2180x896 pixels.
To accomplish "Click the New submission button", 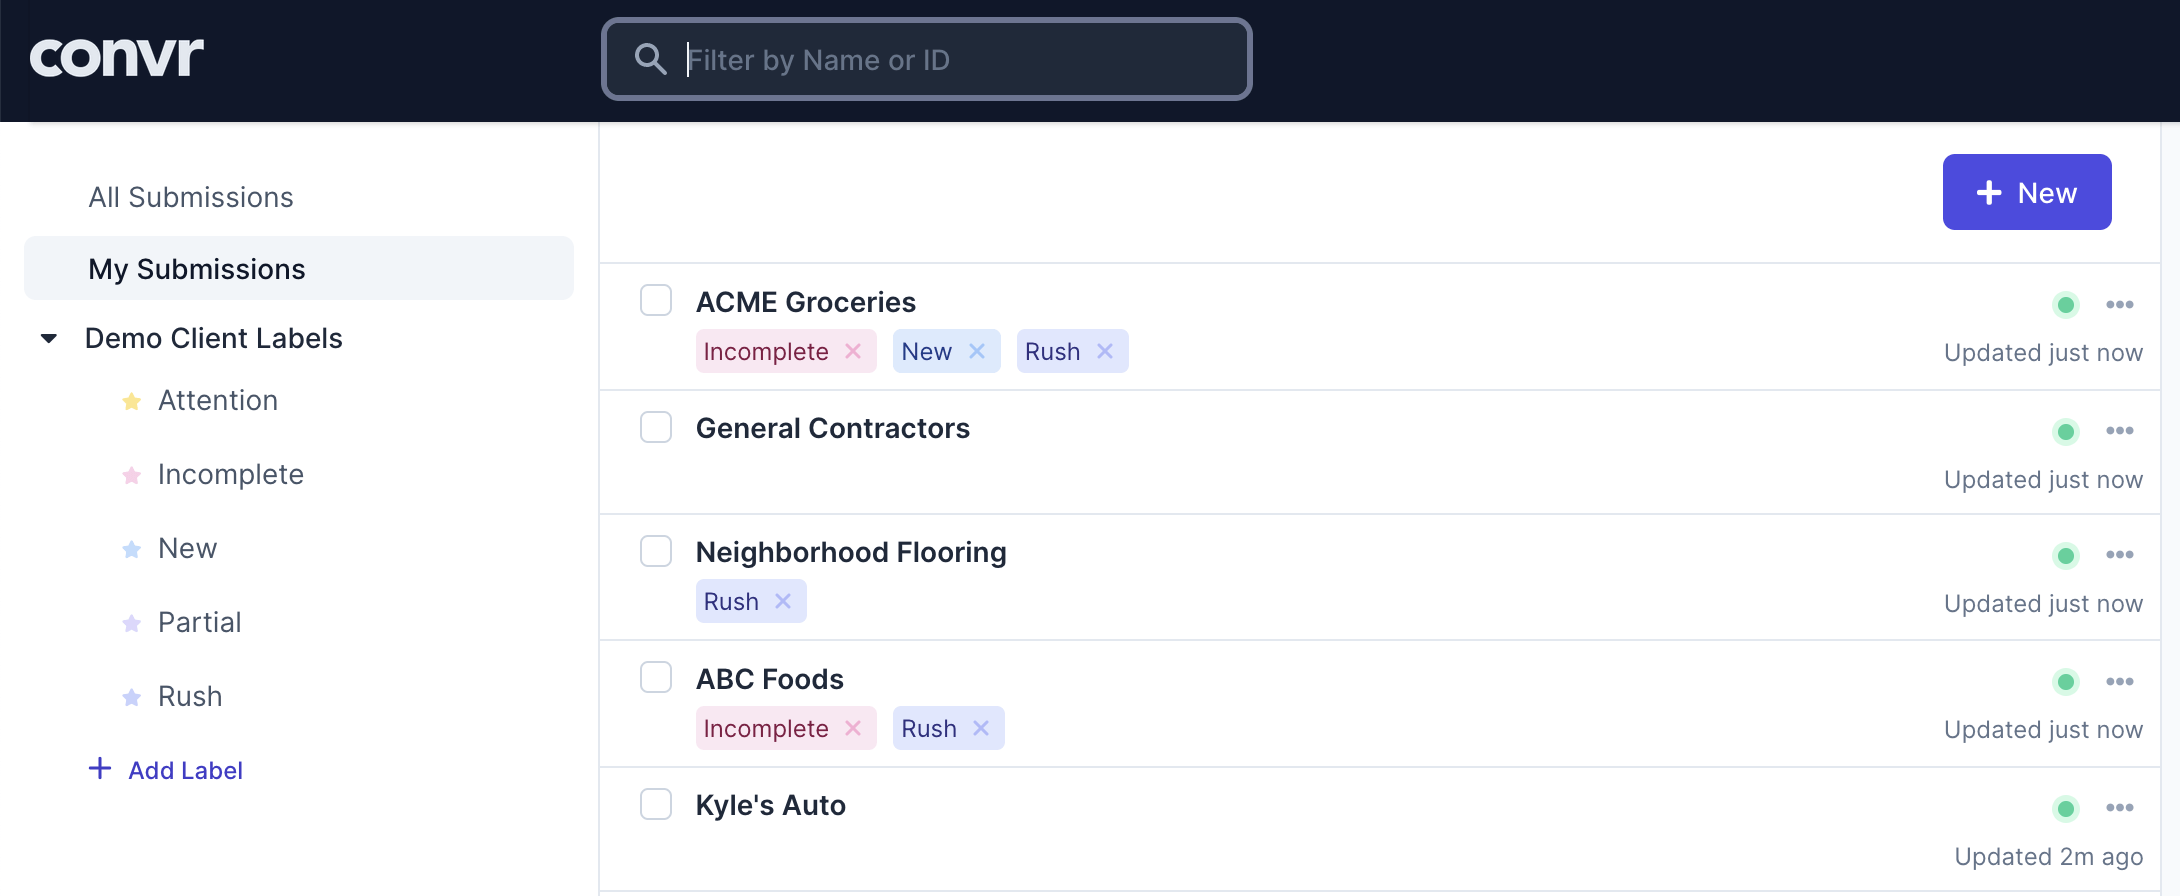I will [2026, 192].
